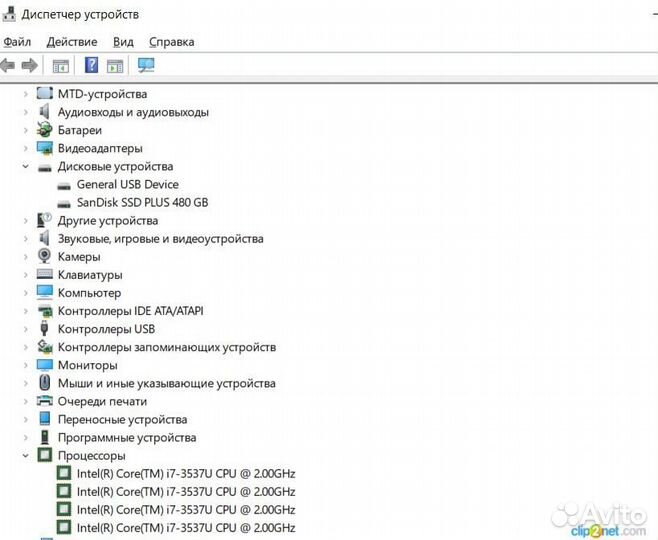The height and width of the screenshot is (540, 658).
Task: Select the Диспетчер устройств title bar icon
Action: [x=9, y=14]
